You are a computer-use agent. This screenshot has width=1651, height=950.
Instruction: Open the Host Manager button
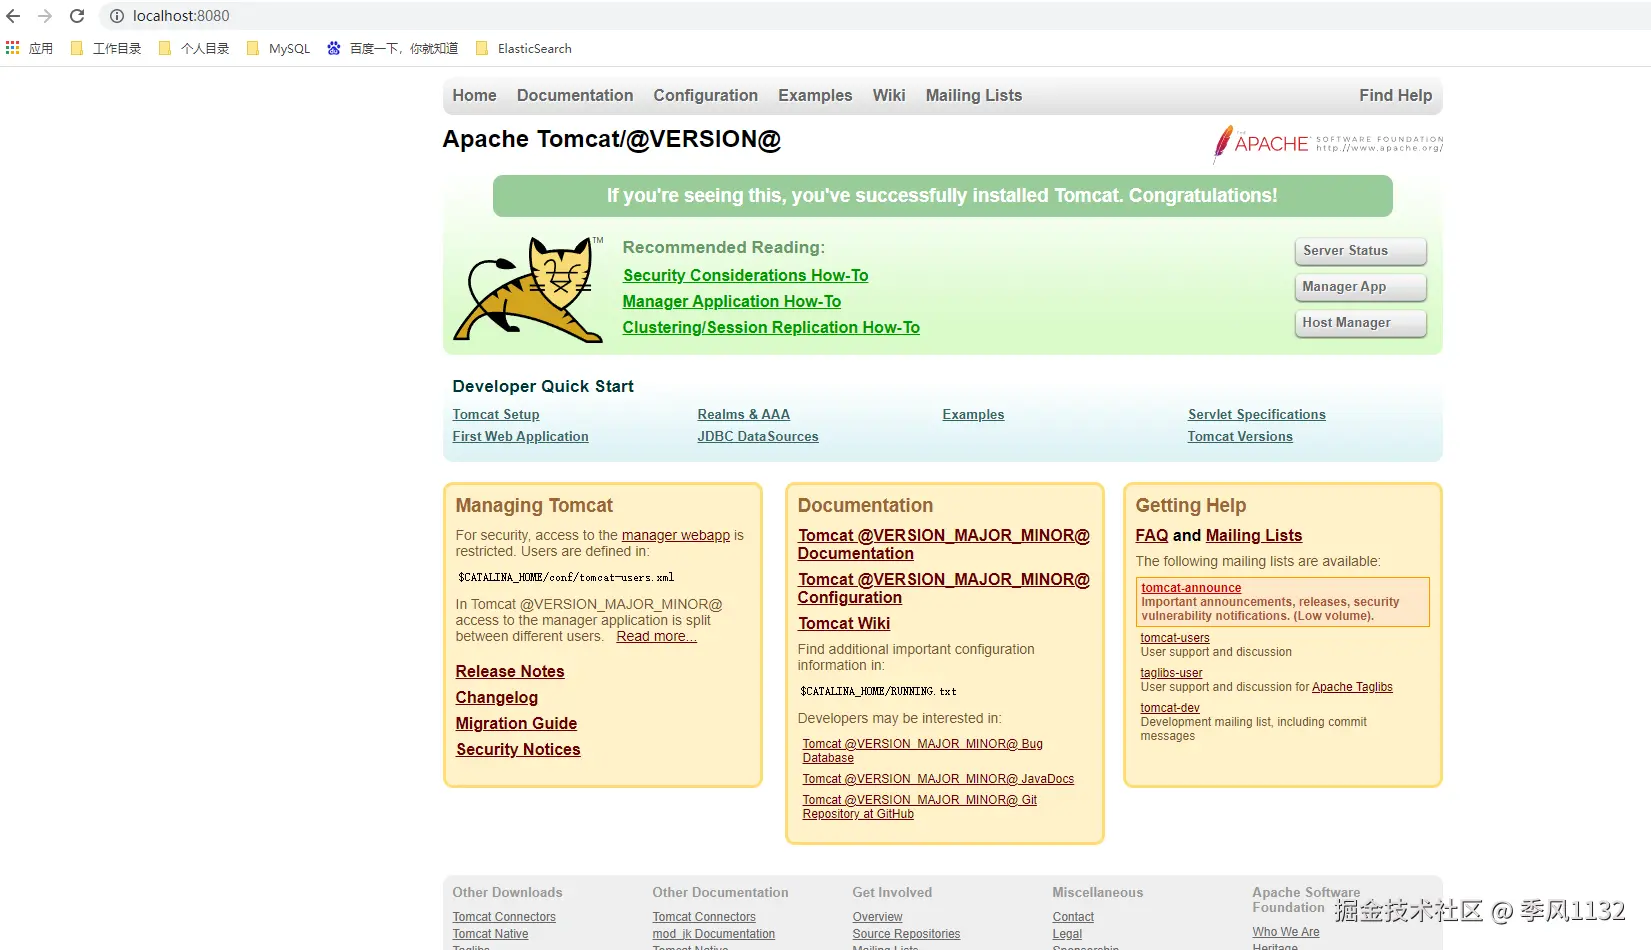click(x=1360, y=323)
